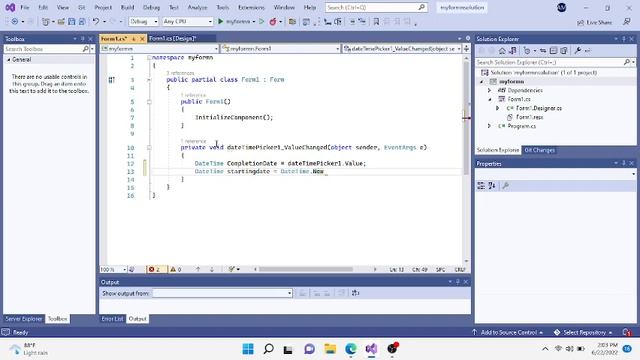Open the Extensions menu
Image resolution: width=640 pixels, height=360 pixels.
pos(251,7)
